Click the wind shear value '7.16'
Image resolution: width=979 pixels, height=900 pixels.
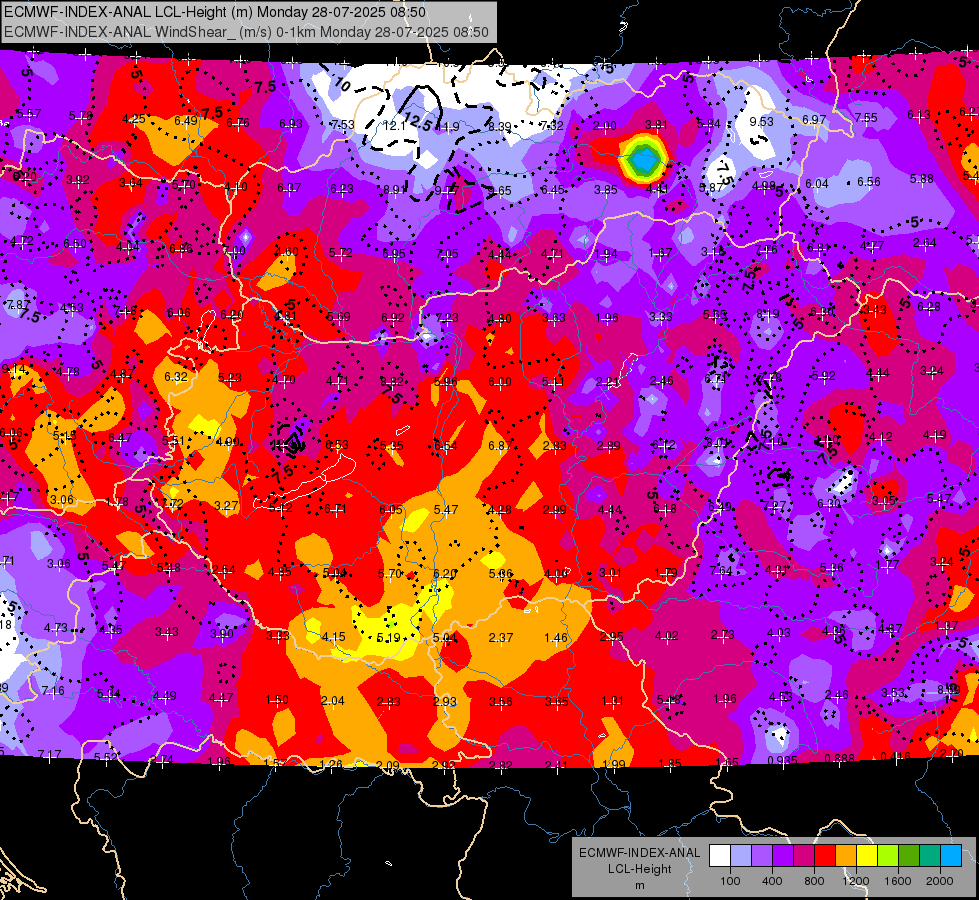[52, 691]
